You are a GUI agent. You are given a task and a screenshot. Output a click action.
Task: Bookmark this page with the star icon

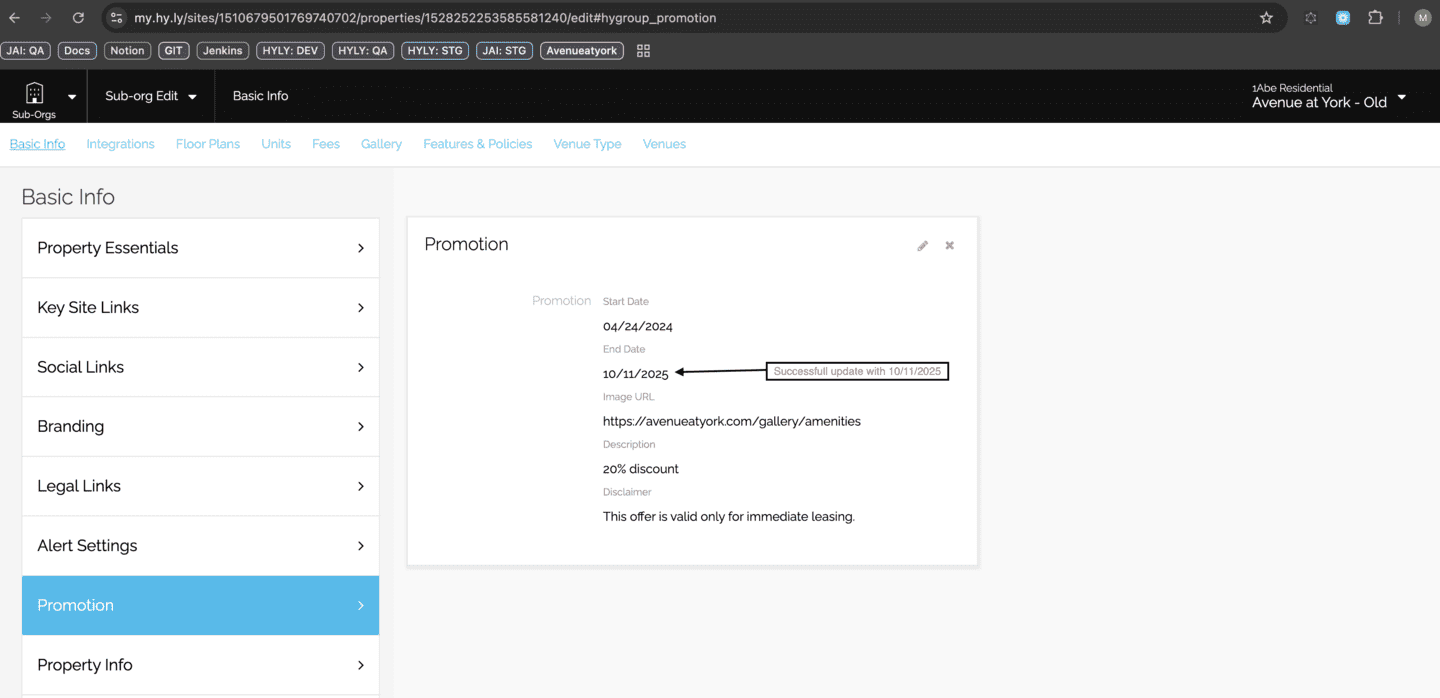pyautogui.click(x=1266, y=18)
